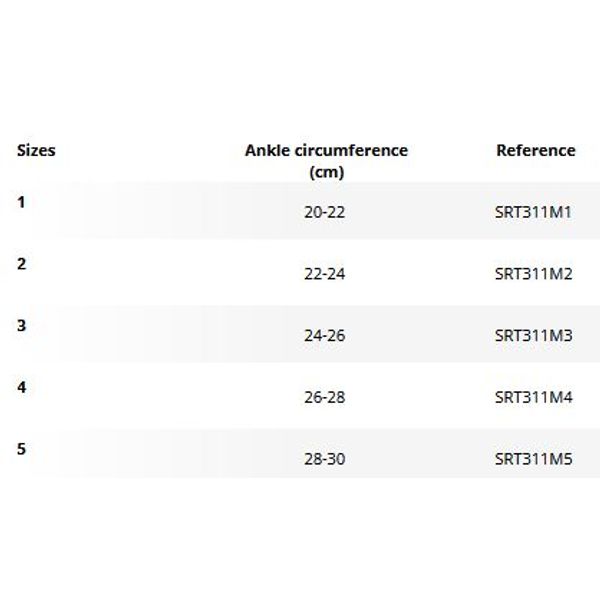Click reference code SRT311M4

[x=533, y=397]
